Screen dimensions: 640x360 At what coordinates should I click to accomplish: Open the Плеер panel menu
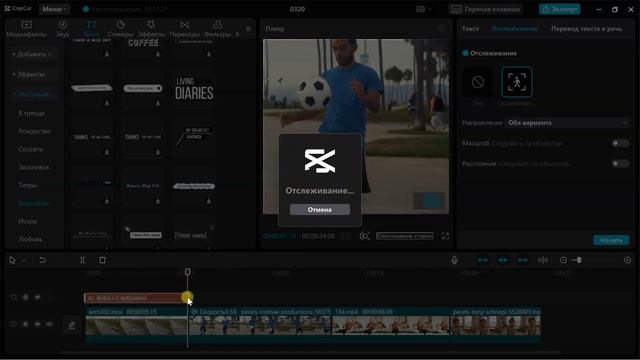[x=441, y=28]
